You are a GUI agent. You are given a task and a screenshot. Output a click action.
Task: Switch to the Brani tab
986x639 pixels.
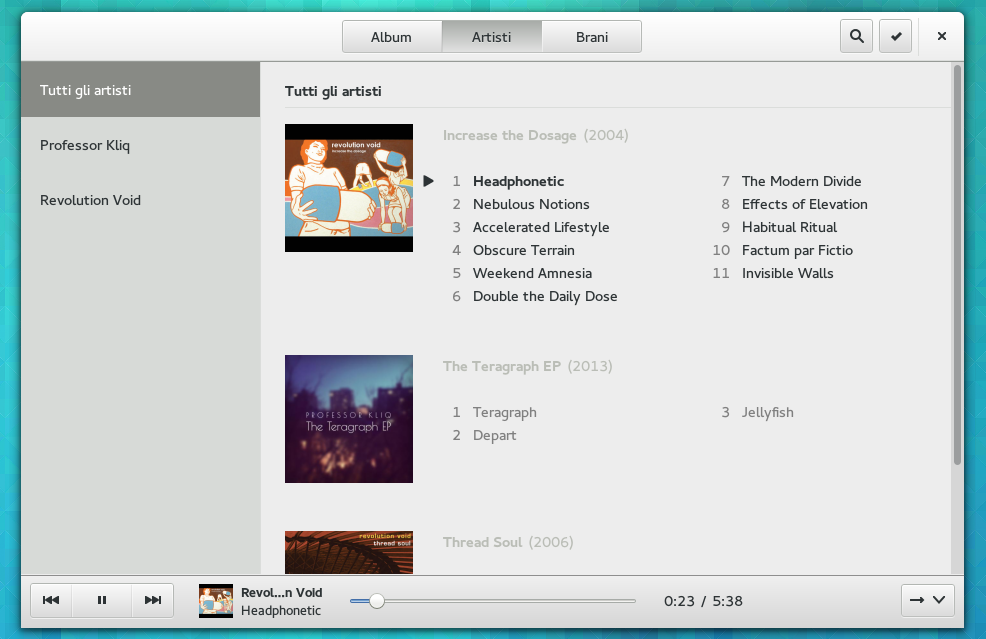tap(592, 37)
